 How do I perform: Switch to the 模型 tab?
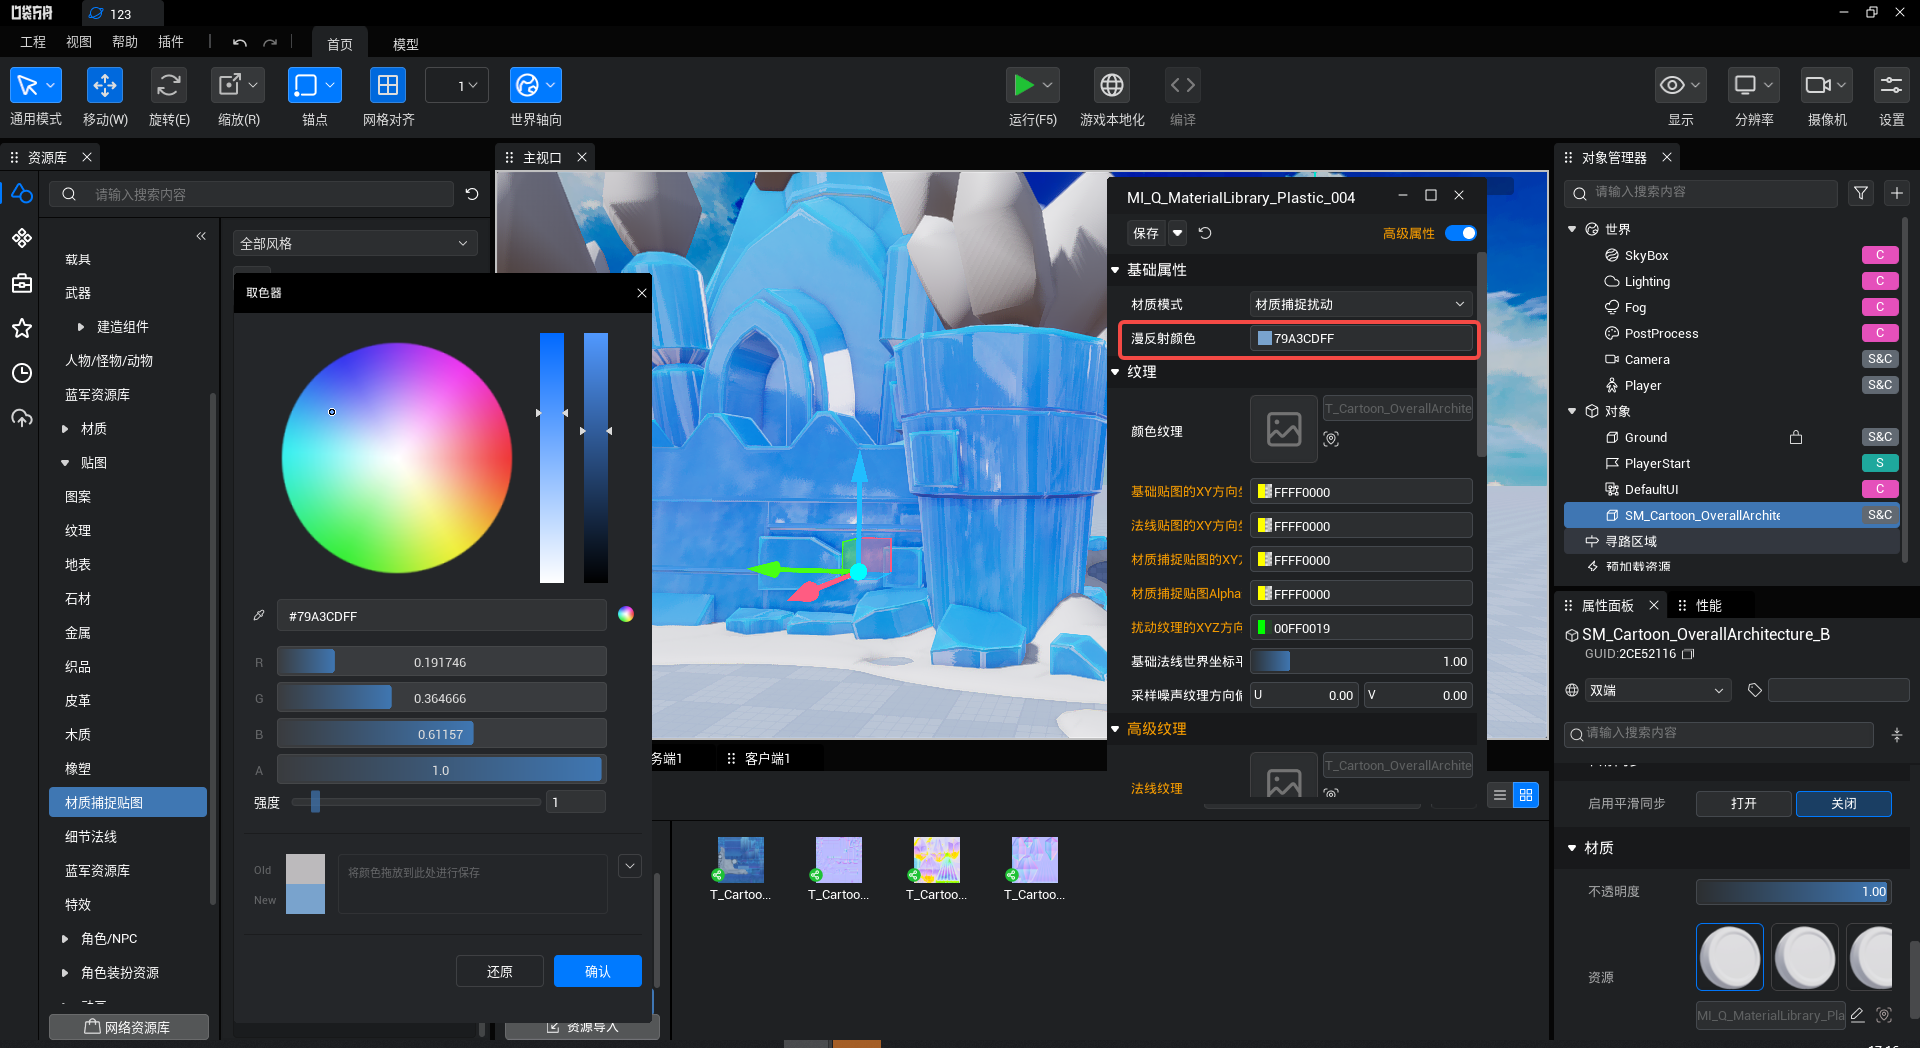click(x=406, y=44)
